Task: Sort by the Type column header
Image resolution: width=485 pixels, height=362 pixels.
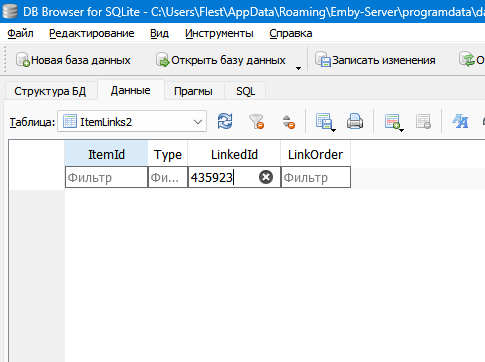Action: coord(168,154)
